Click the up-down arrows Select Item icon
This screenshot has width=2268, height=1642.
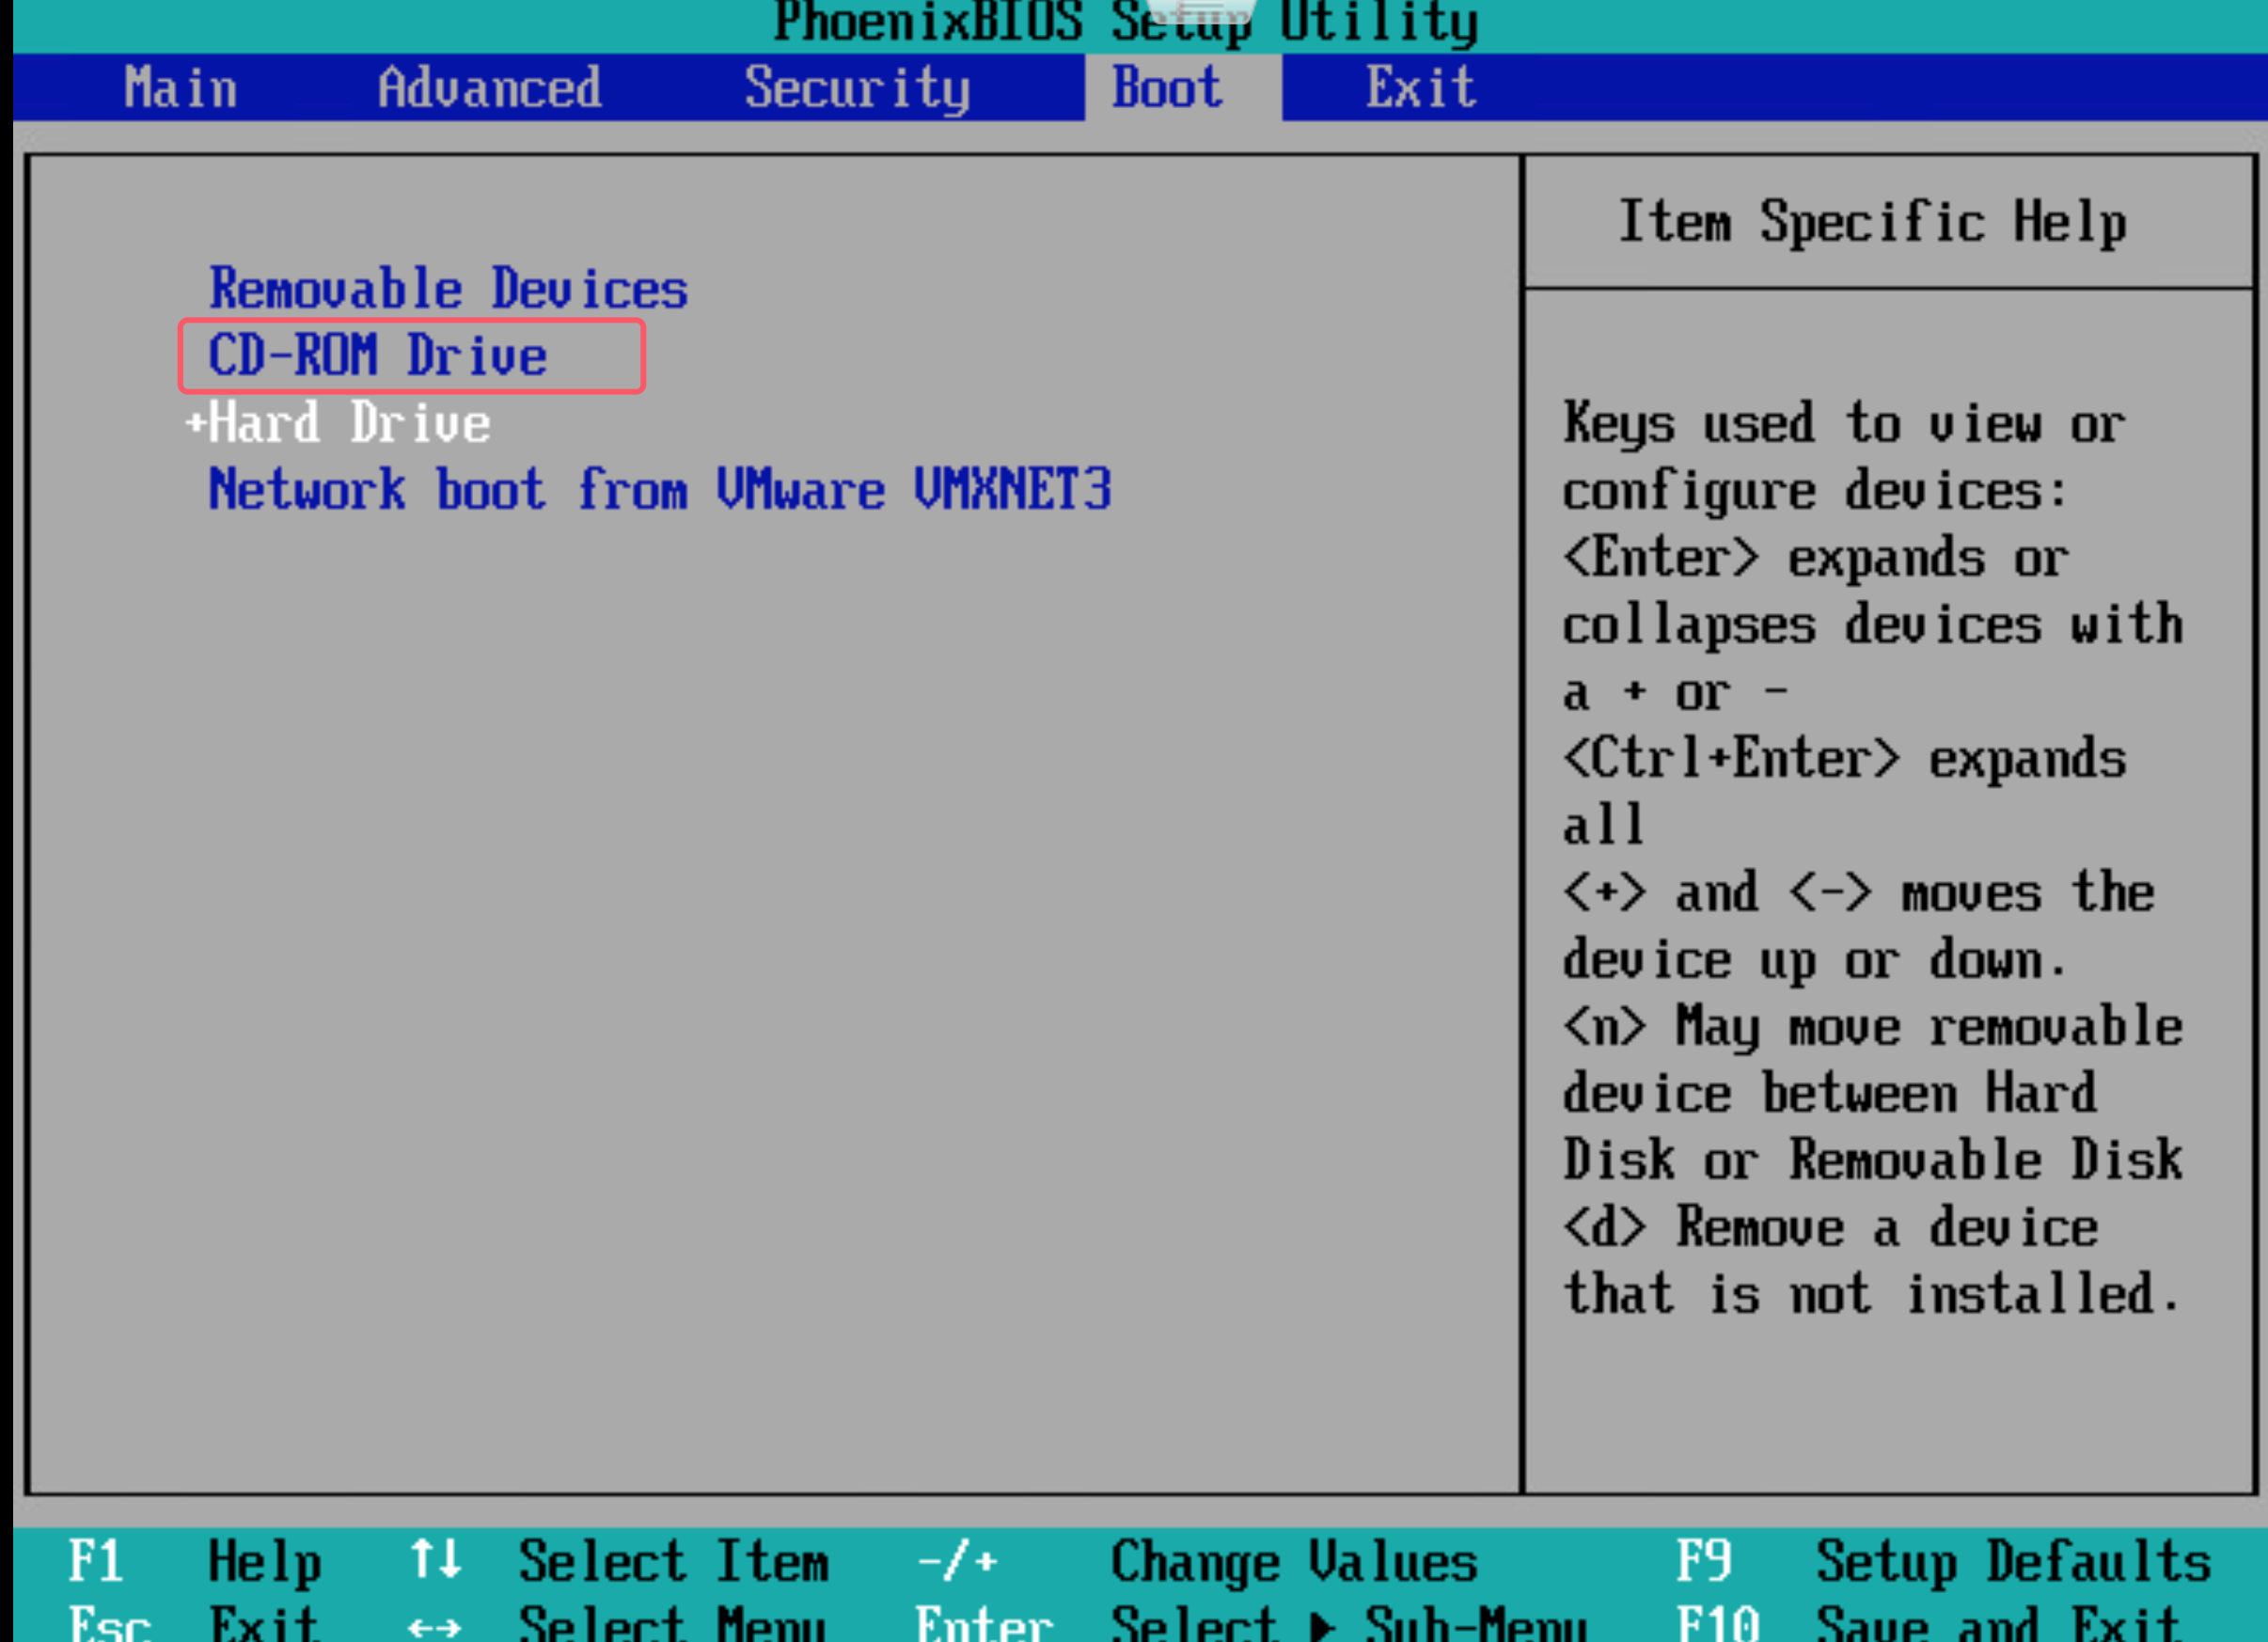[436, 1559]
